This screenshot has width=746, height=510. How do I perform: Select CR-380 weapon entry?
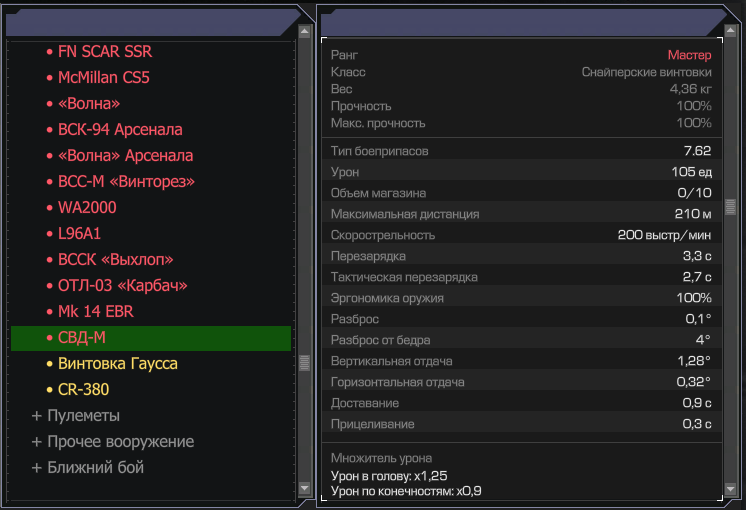click(83, 390)
